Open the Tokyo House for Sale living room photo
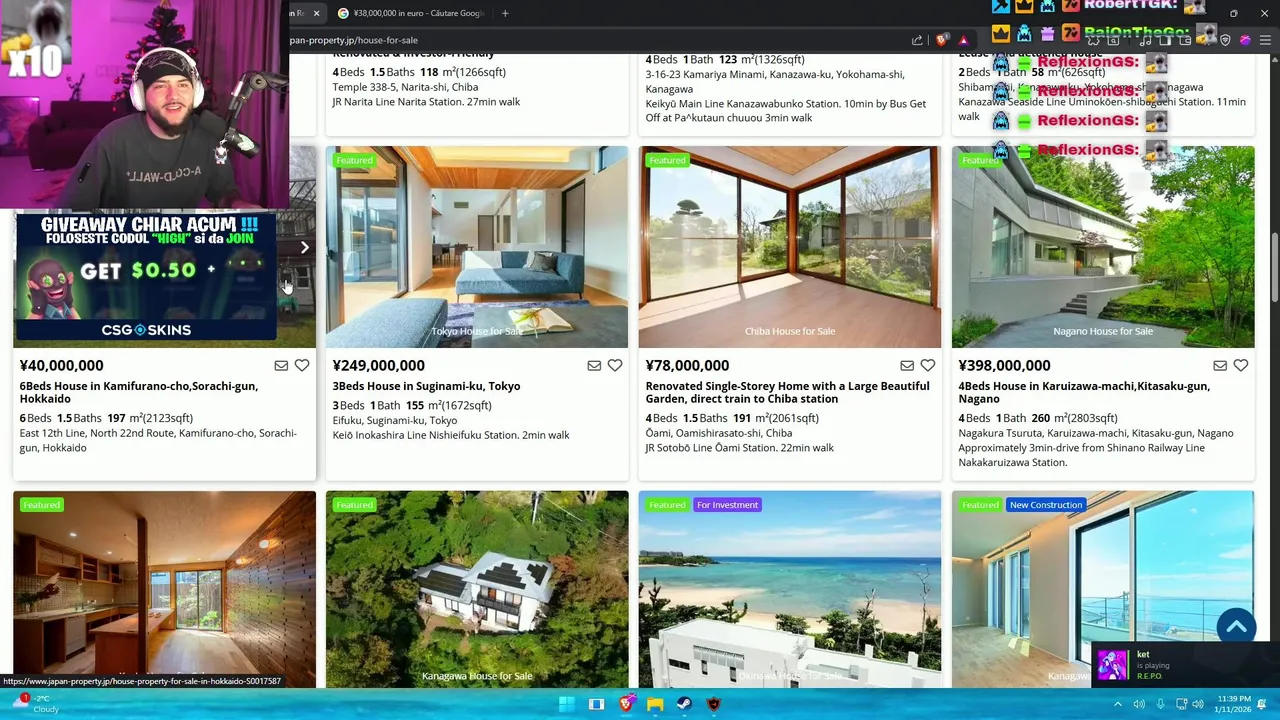 pyautogui.click(x=477, y=247)
